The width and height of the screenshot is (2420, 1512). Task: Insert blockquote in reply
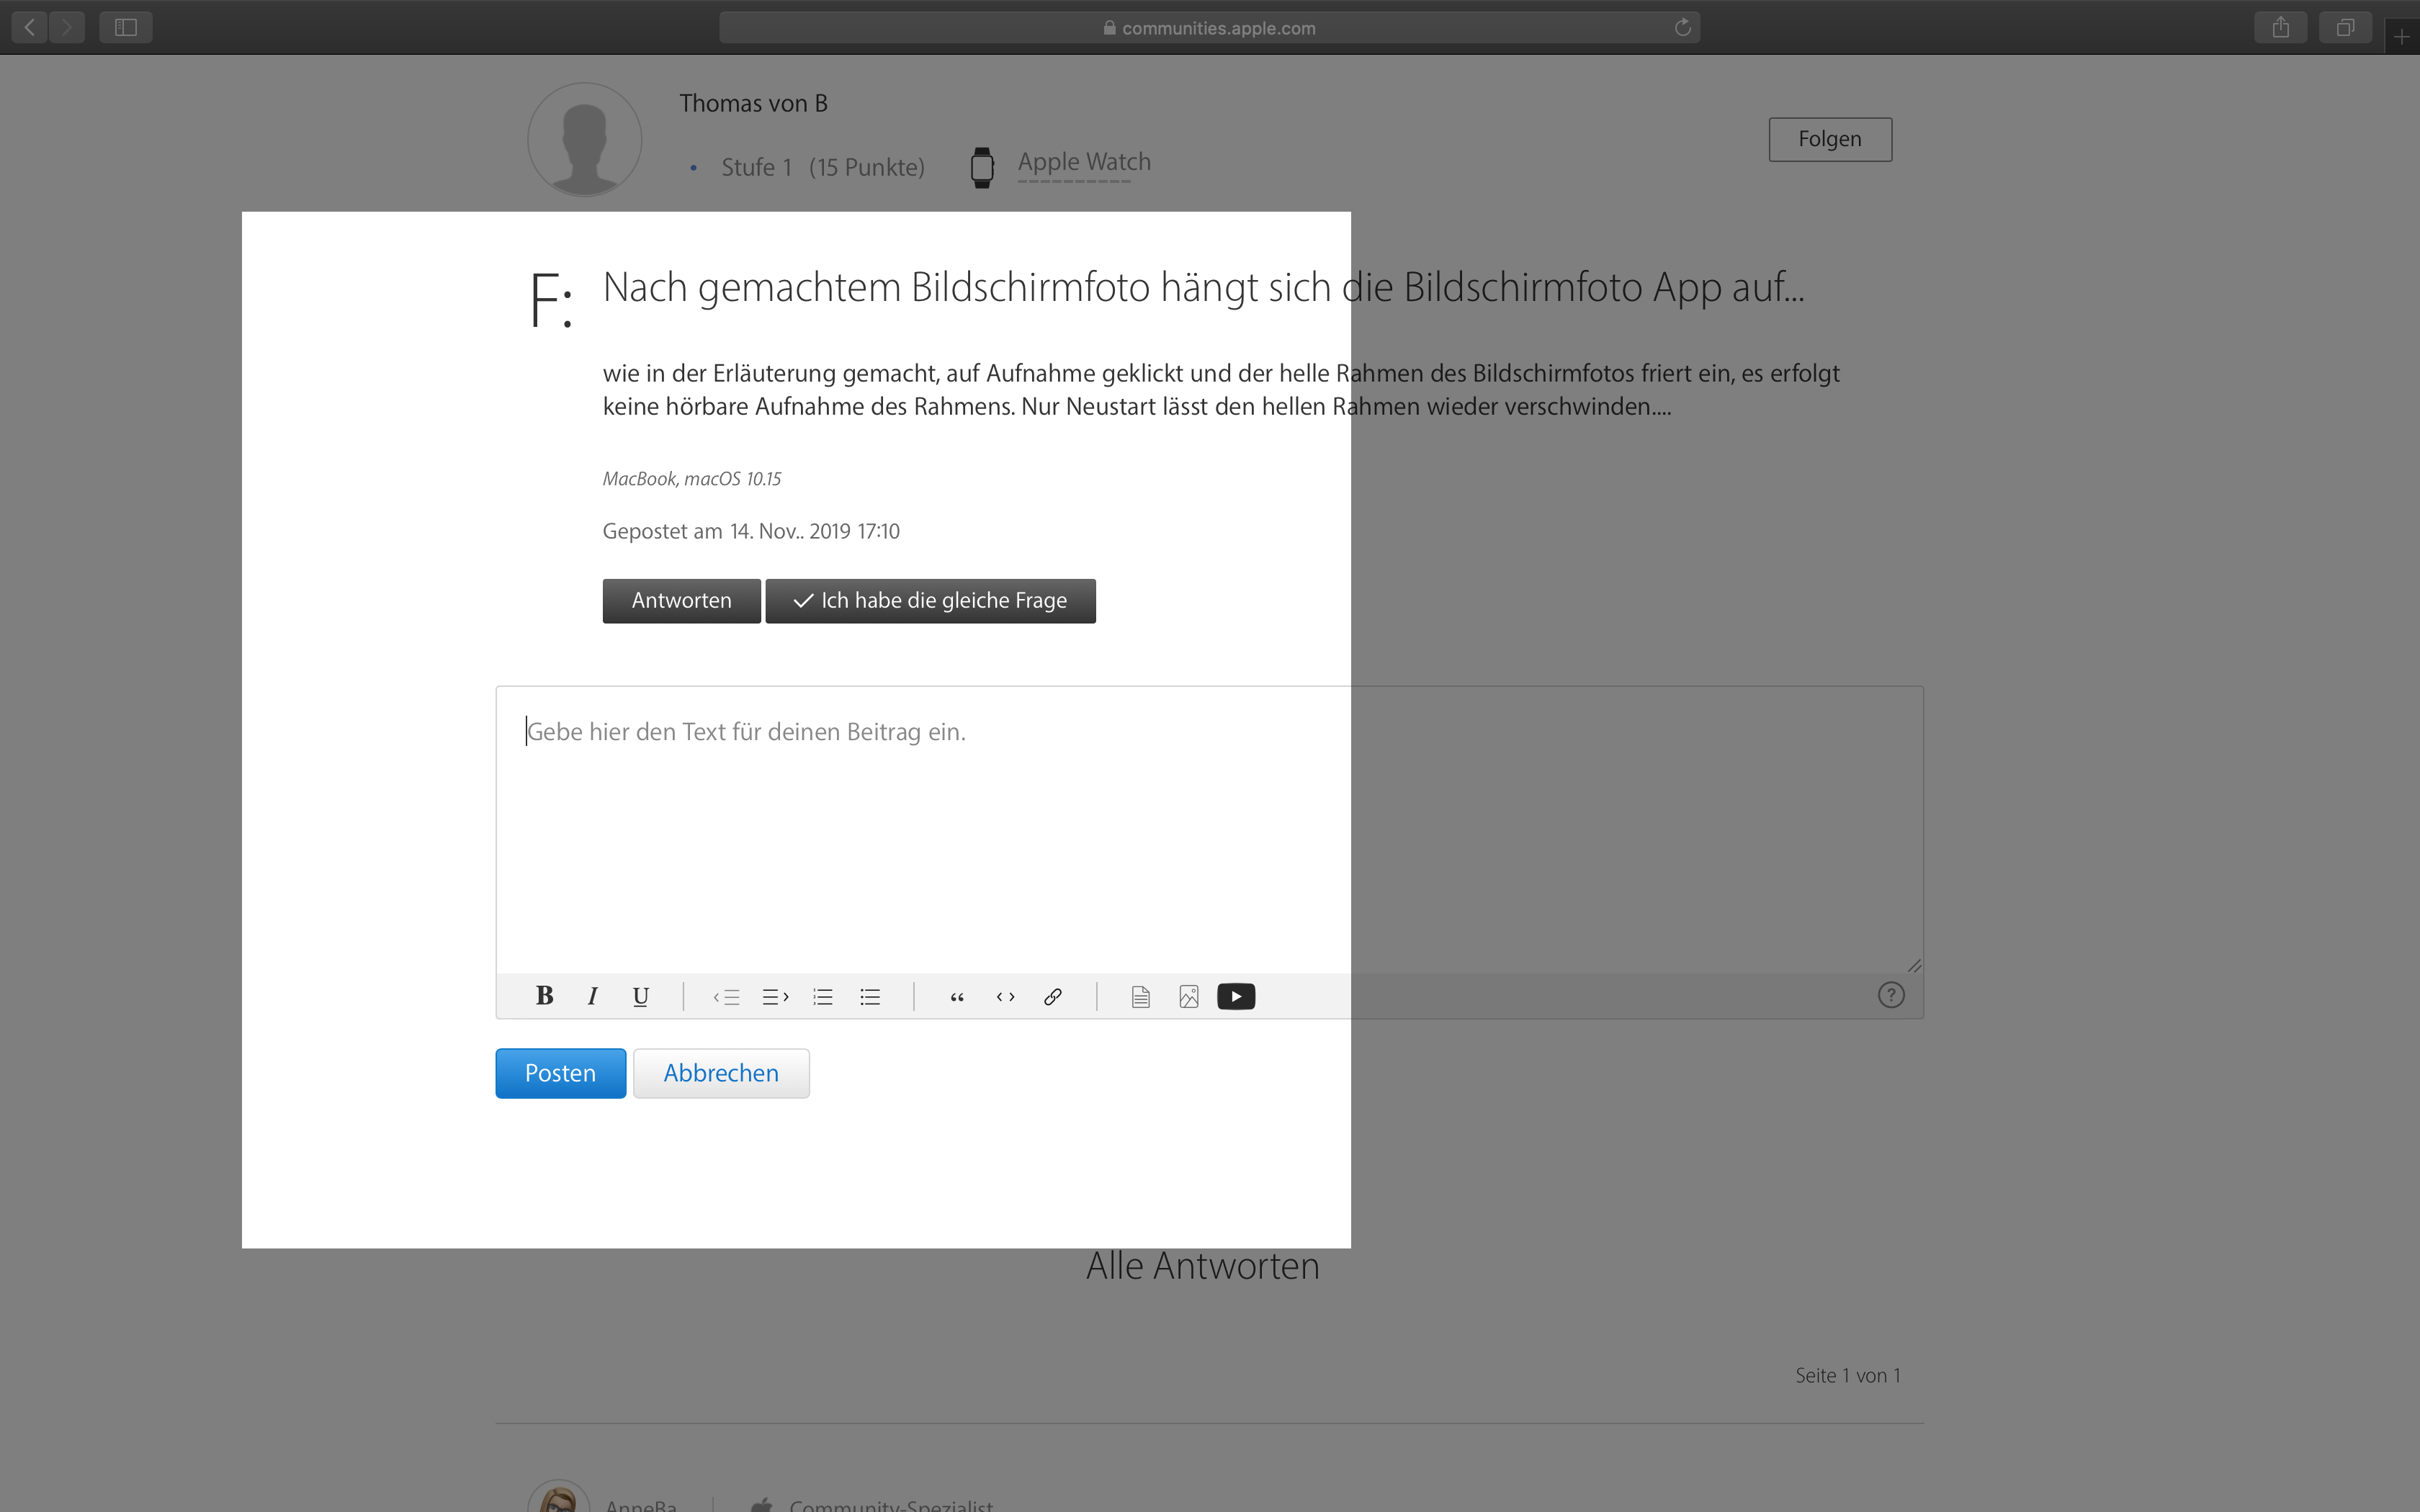tap(957, 997)
